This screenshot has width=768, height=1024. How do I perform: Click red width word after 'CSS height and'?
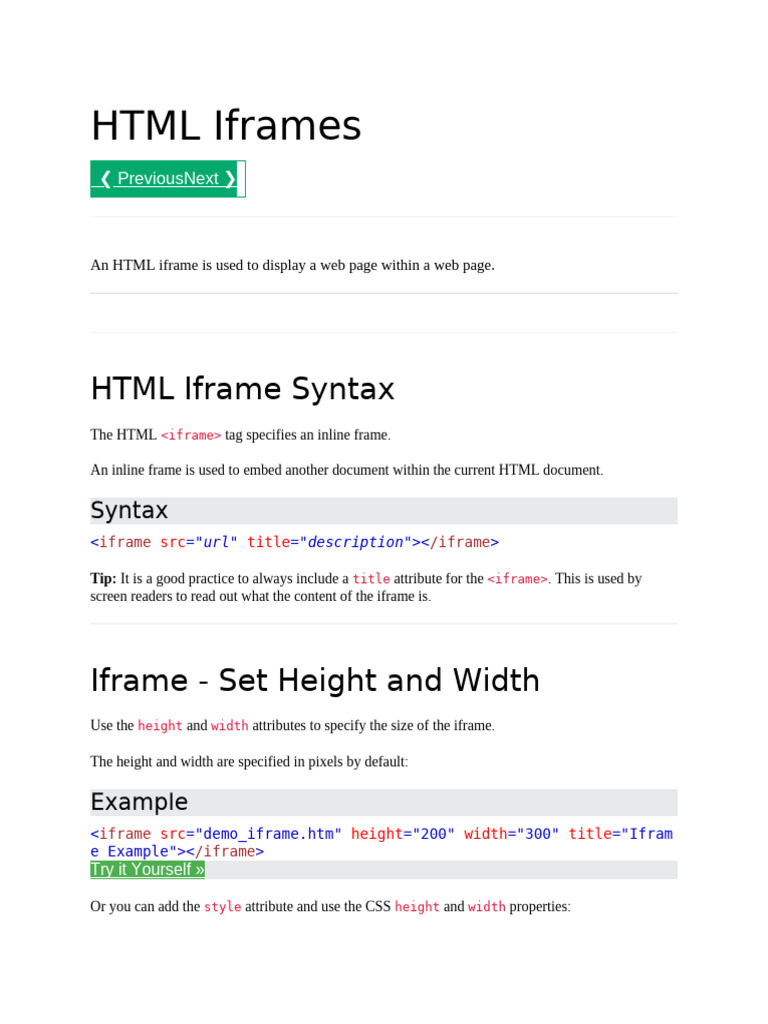pos(487,907)
